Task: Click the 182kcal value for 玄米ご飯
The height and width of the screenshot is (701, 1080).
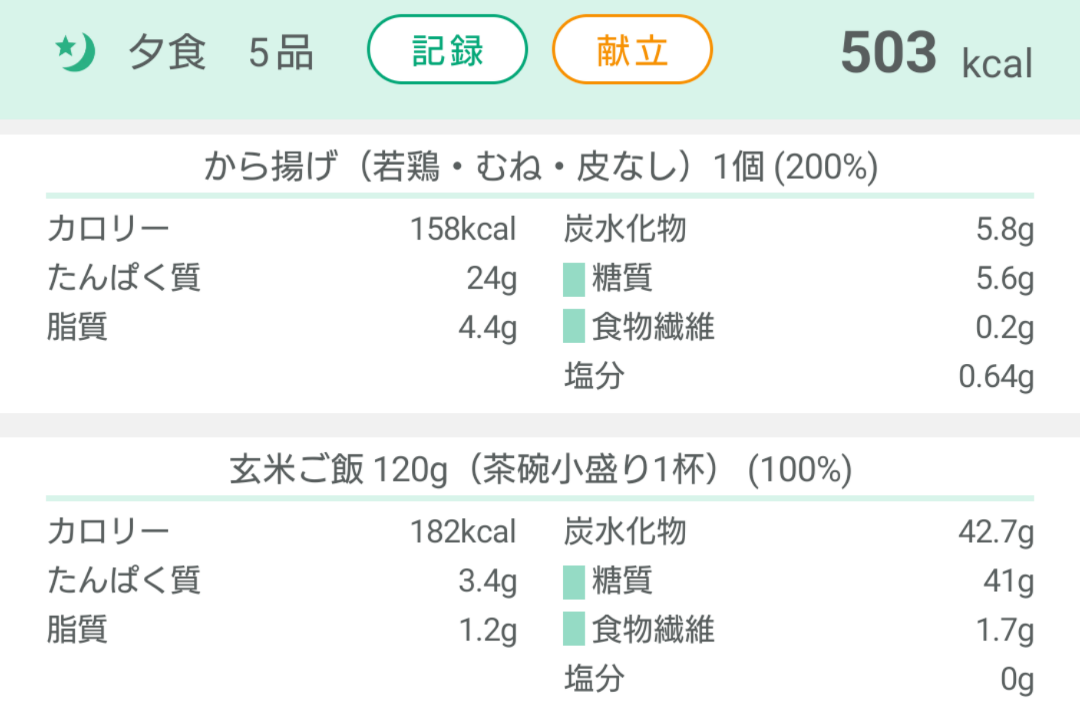Action: pyautogui.click(x=462, y=532)
